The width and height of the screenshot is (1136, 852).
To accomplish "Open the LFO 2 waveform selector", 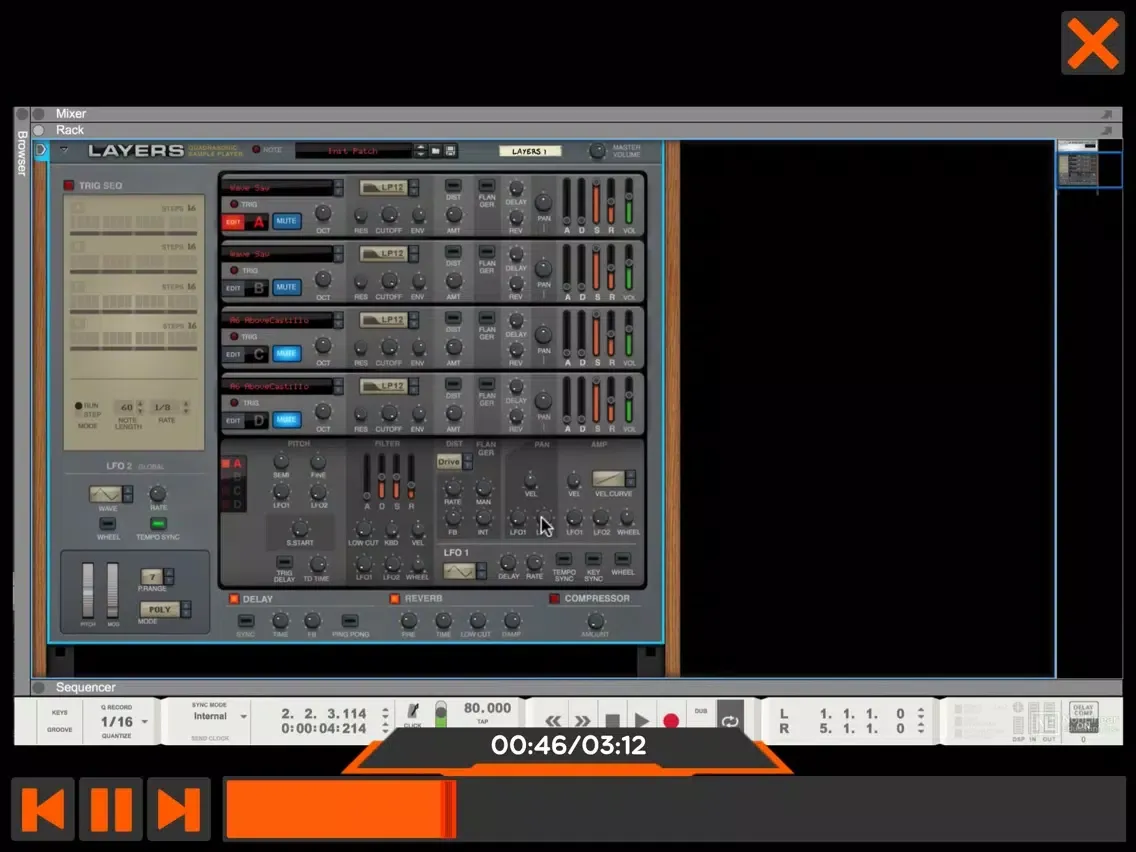I will point(111,494).
